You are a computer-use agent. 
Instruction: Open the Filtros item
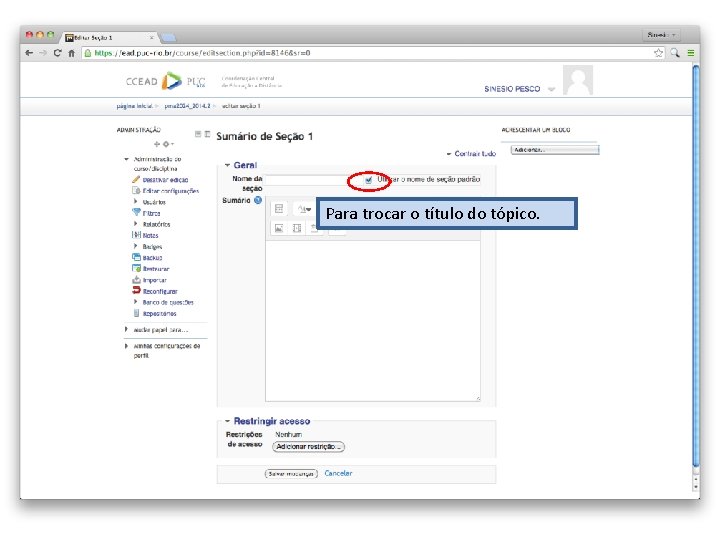click(x=151, y=214)
